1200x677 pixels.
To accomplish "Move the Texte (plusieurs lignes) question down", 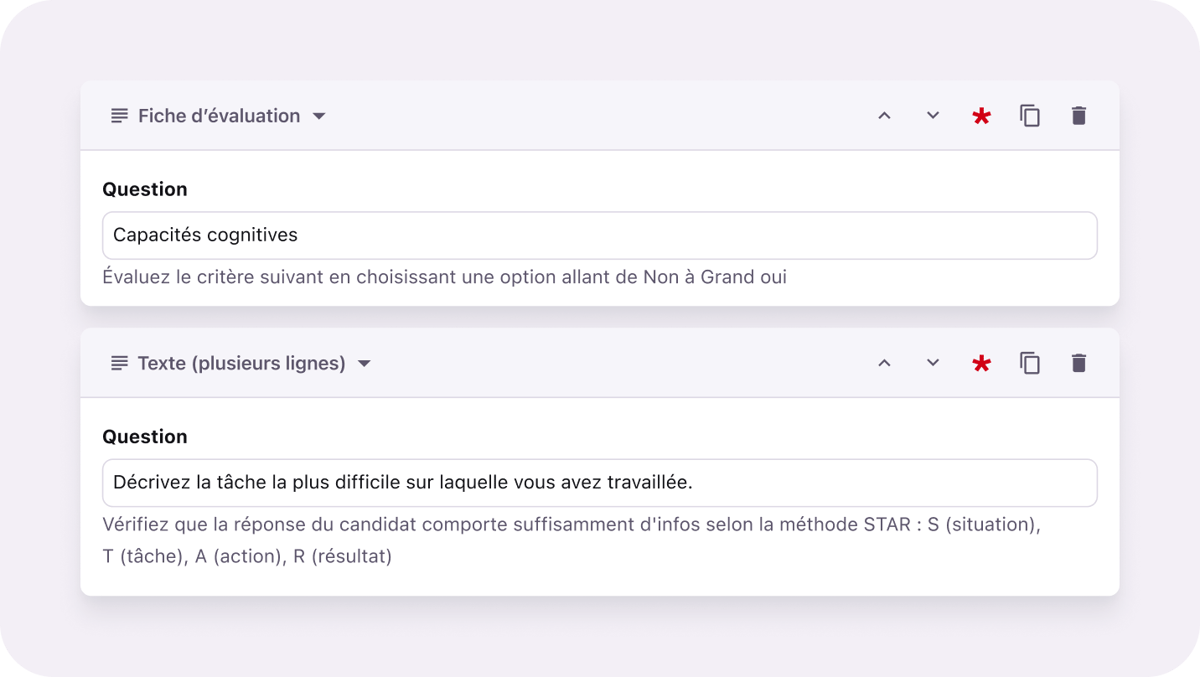I will click(933, 363).
